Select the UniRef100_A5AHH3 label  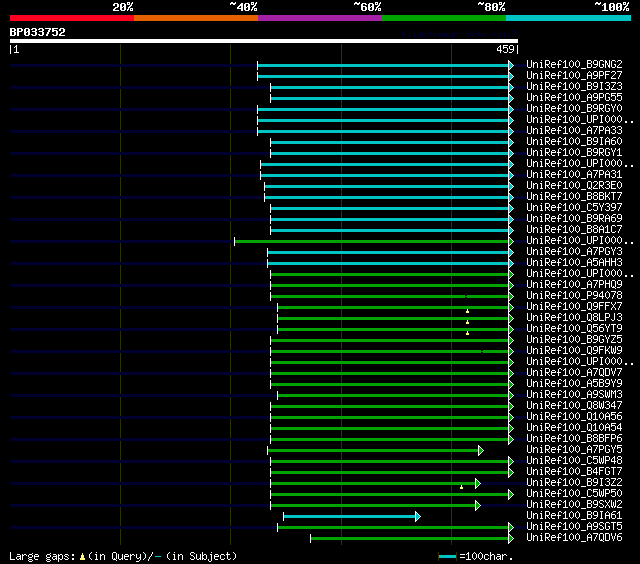[574, 262]
